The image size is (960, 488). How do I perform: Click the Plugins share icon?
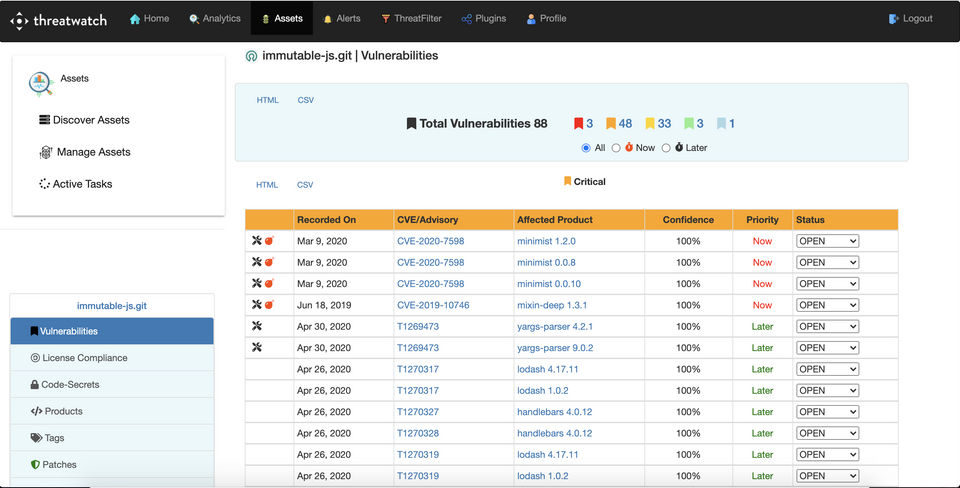pyautogui.click(x=467, y=19)
